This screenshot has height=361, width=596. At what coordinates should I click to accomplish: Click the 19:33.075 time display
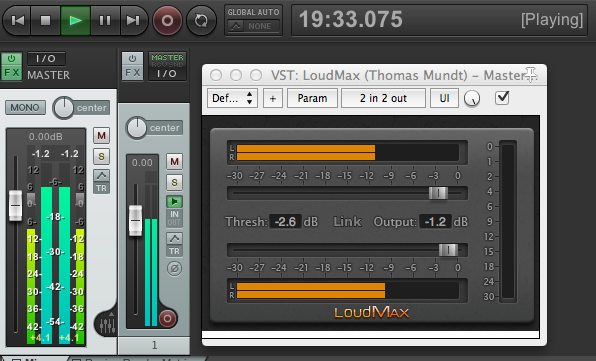[x=350, y=19]
